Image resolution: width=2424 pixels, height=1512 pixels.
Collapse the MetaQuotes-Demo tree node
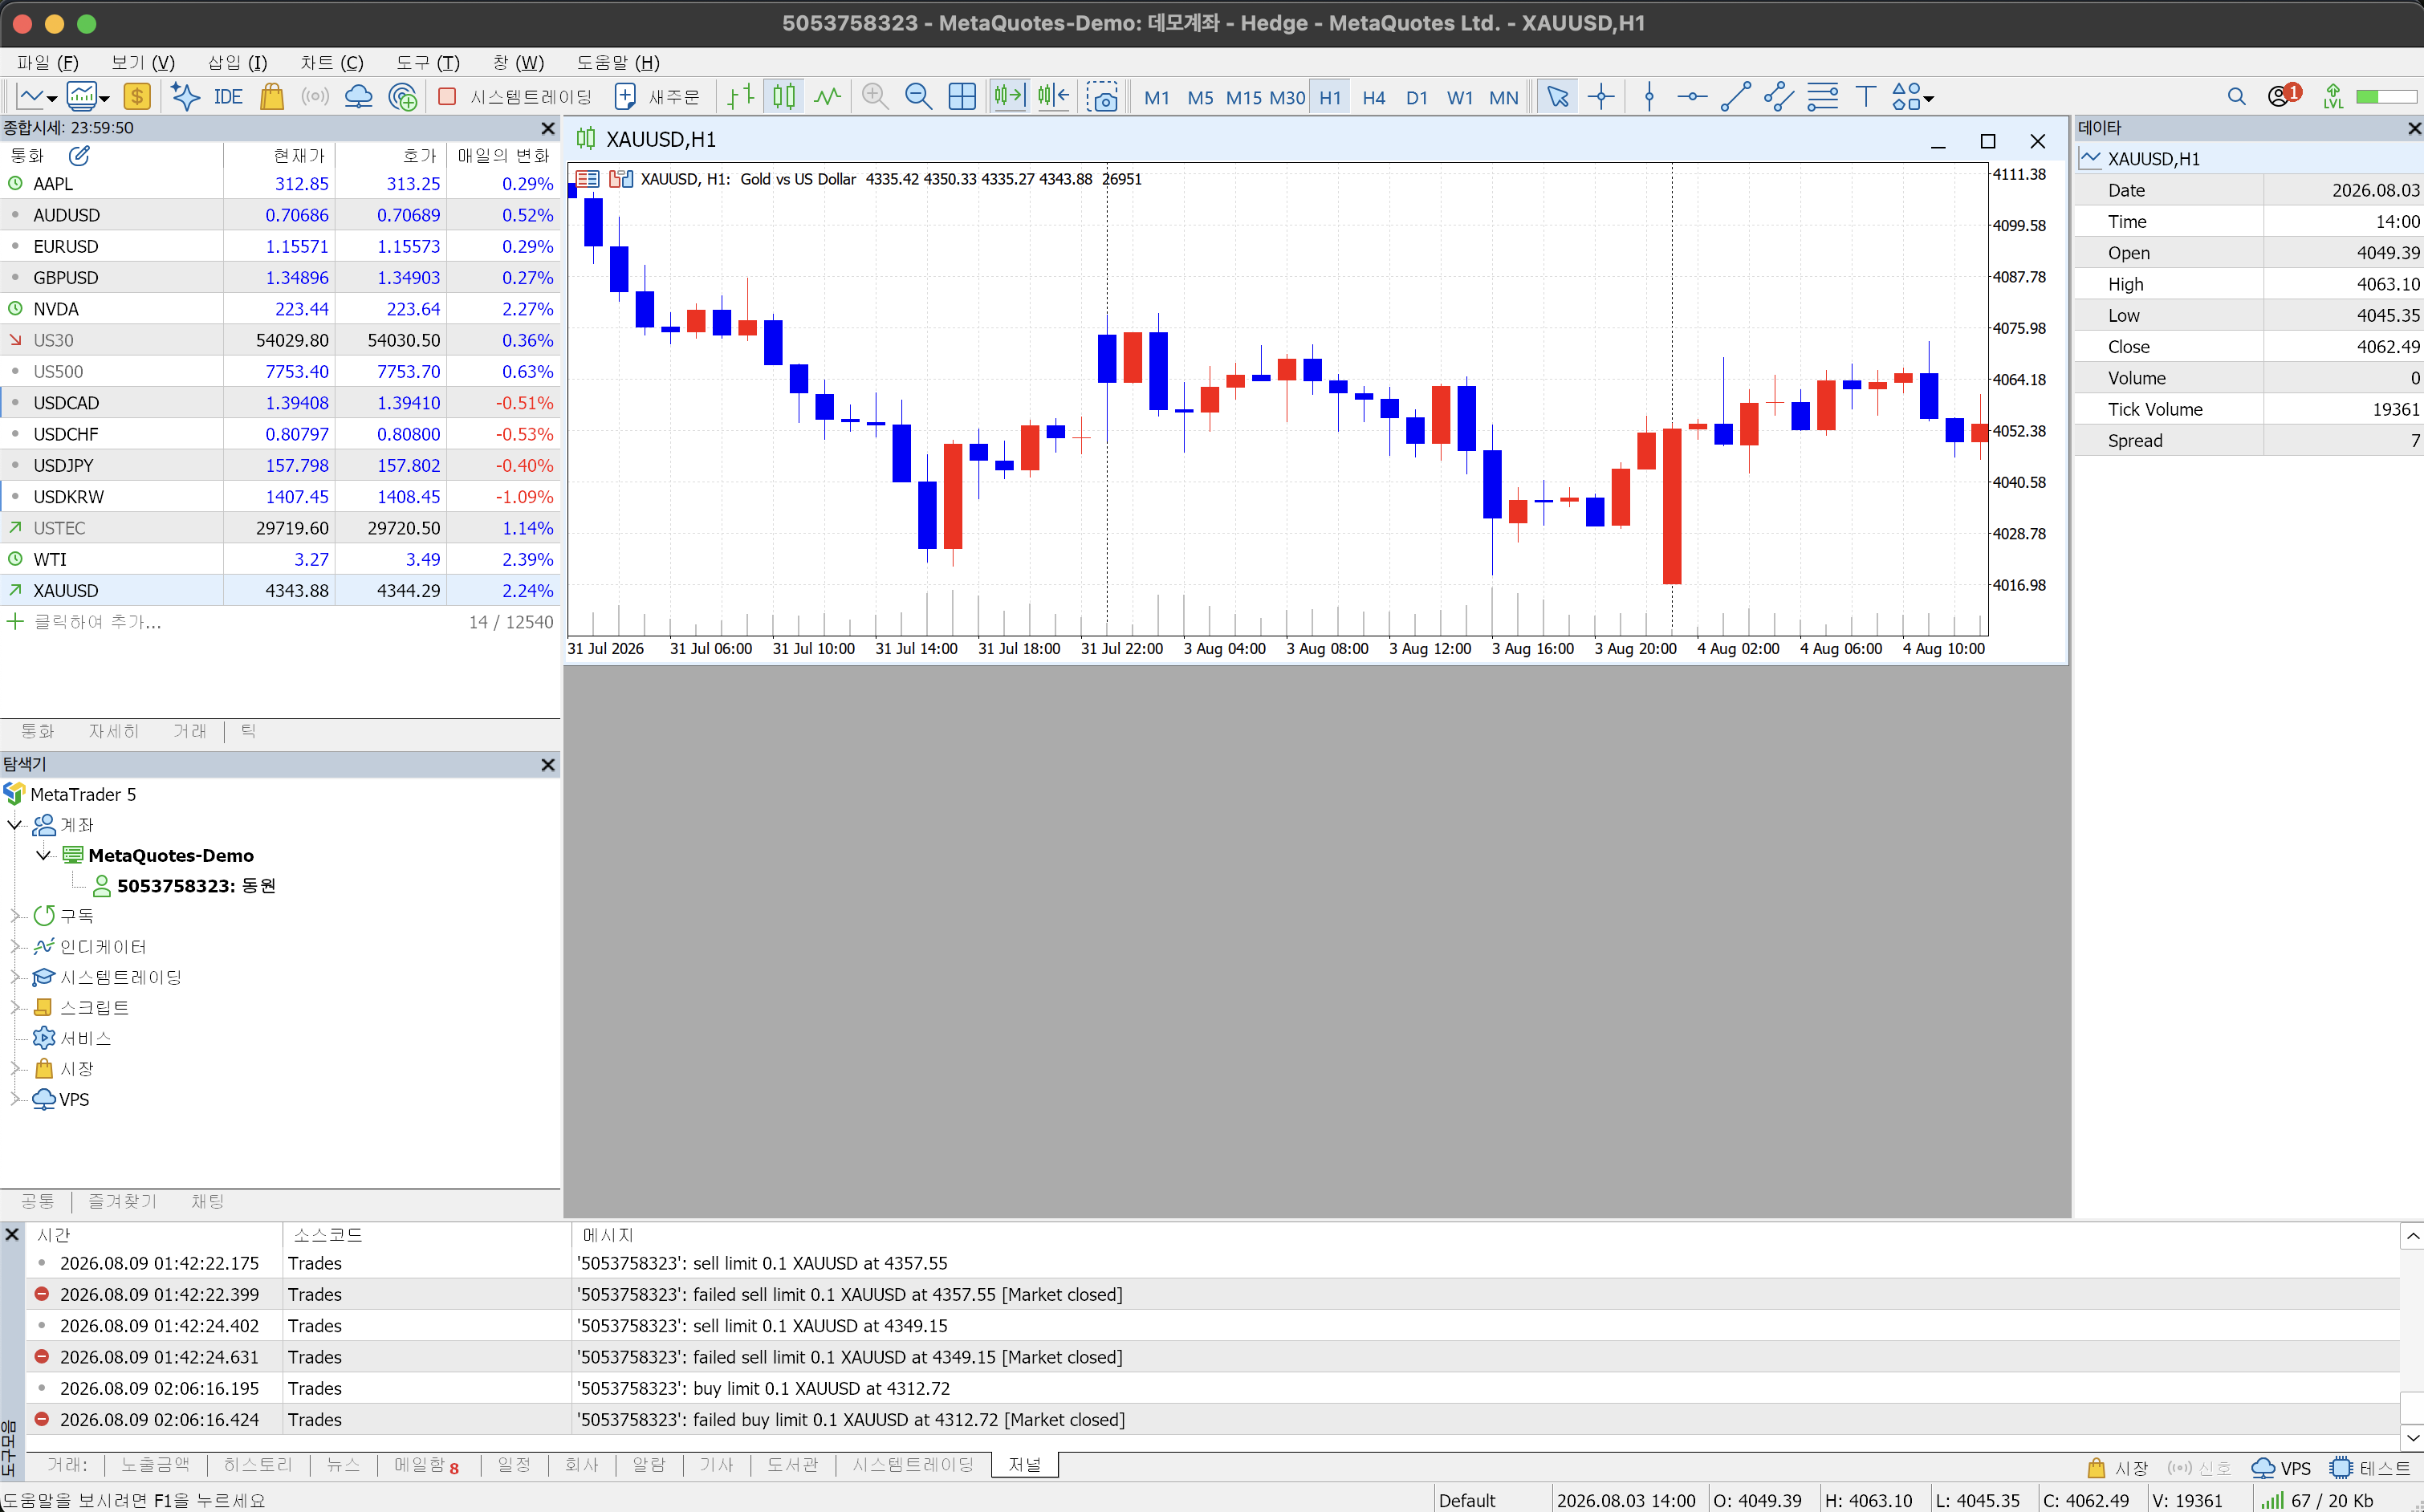(43, 855)
